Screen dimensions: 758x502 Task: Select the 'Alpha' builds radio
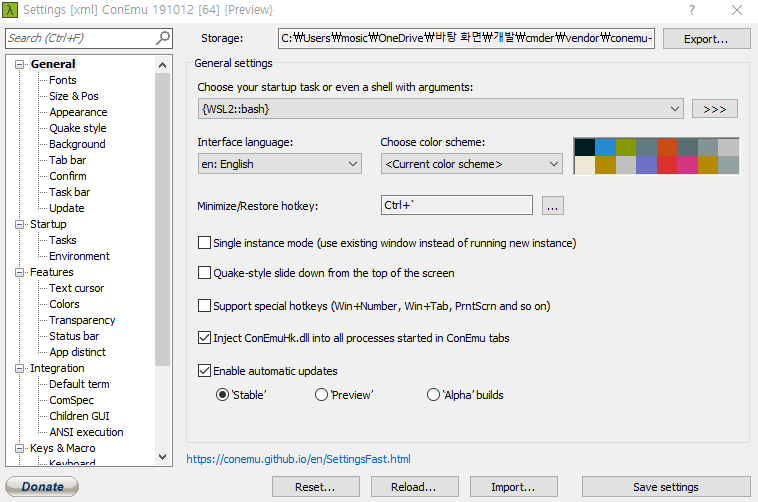pyautogui.click(x=433, y=395)
